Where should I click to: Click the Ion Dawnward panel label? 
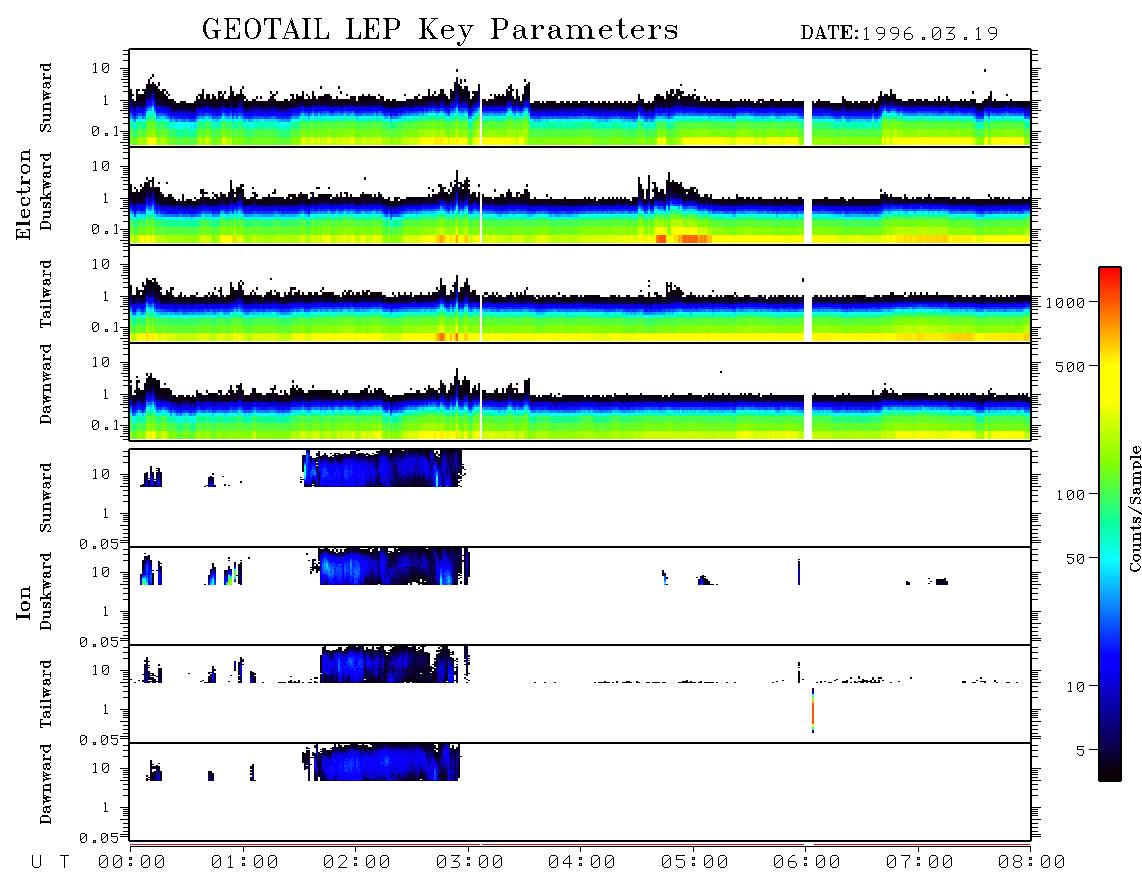tap(46, 784)
